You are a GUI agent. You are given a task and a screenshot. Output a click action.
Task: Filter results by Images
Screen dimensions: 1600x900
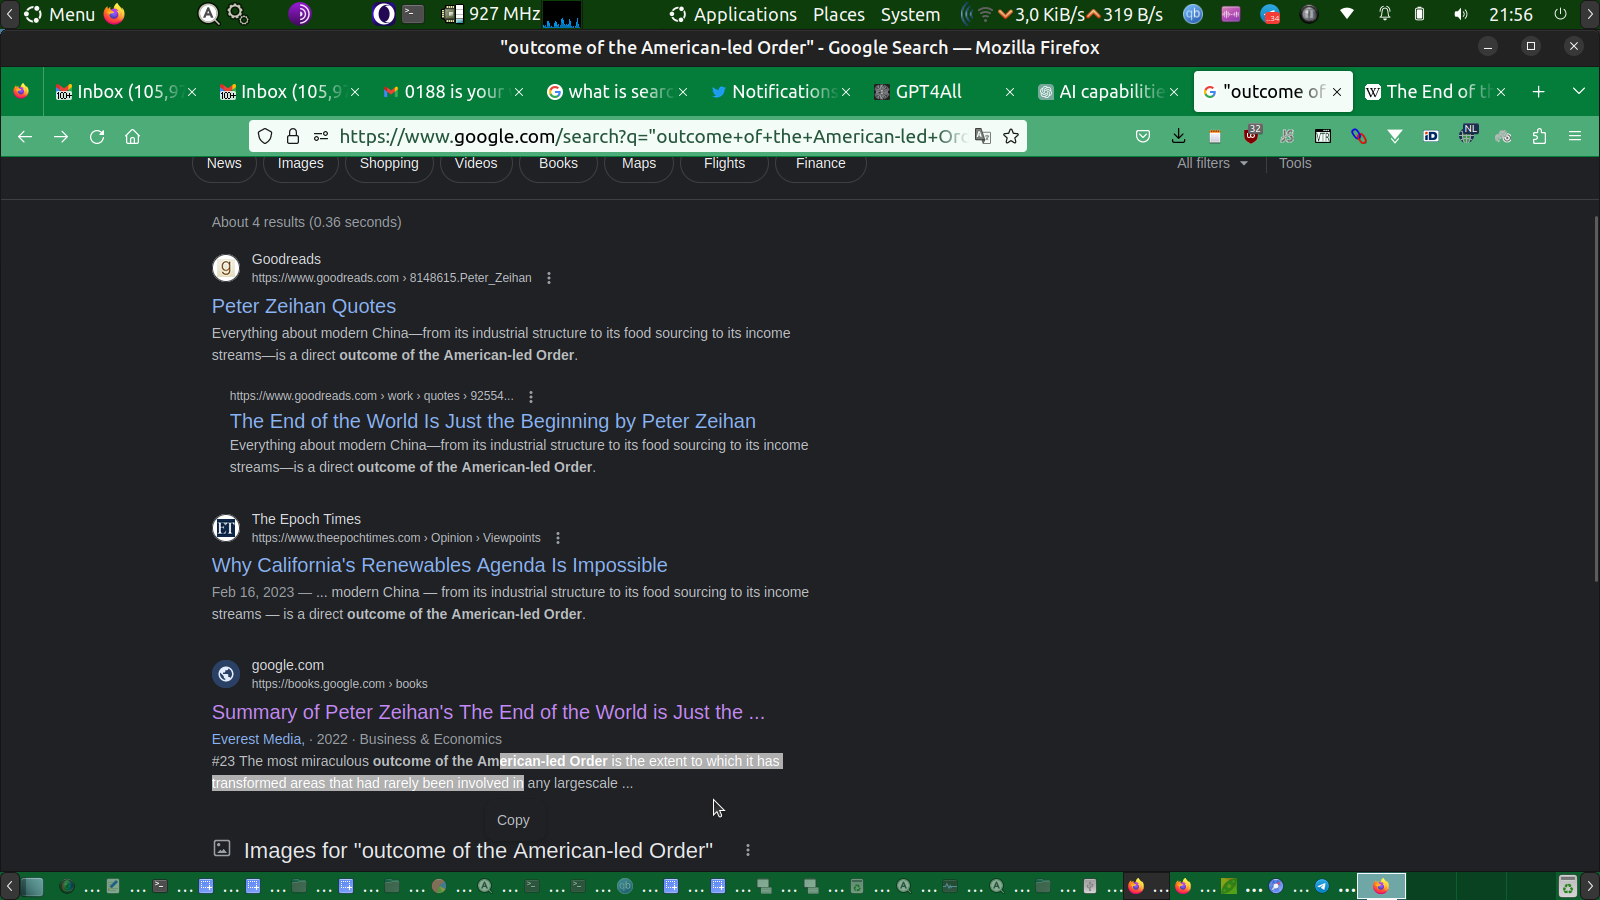tap(301, 164)
